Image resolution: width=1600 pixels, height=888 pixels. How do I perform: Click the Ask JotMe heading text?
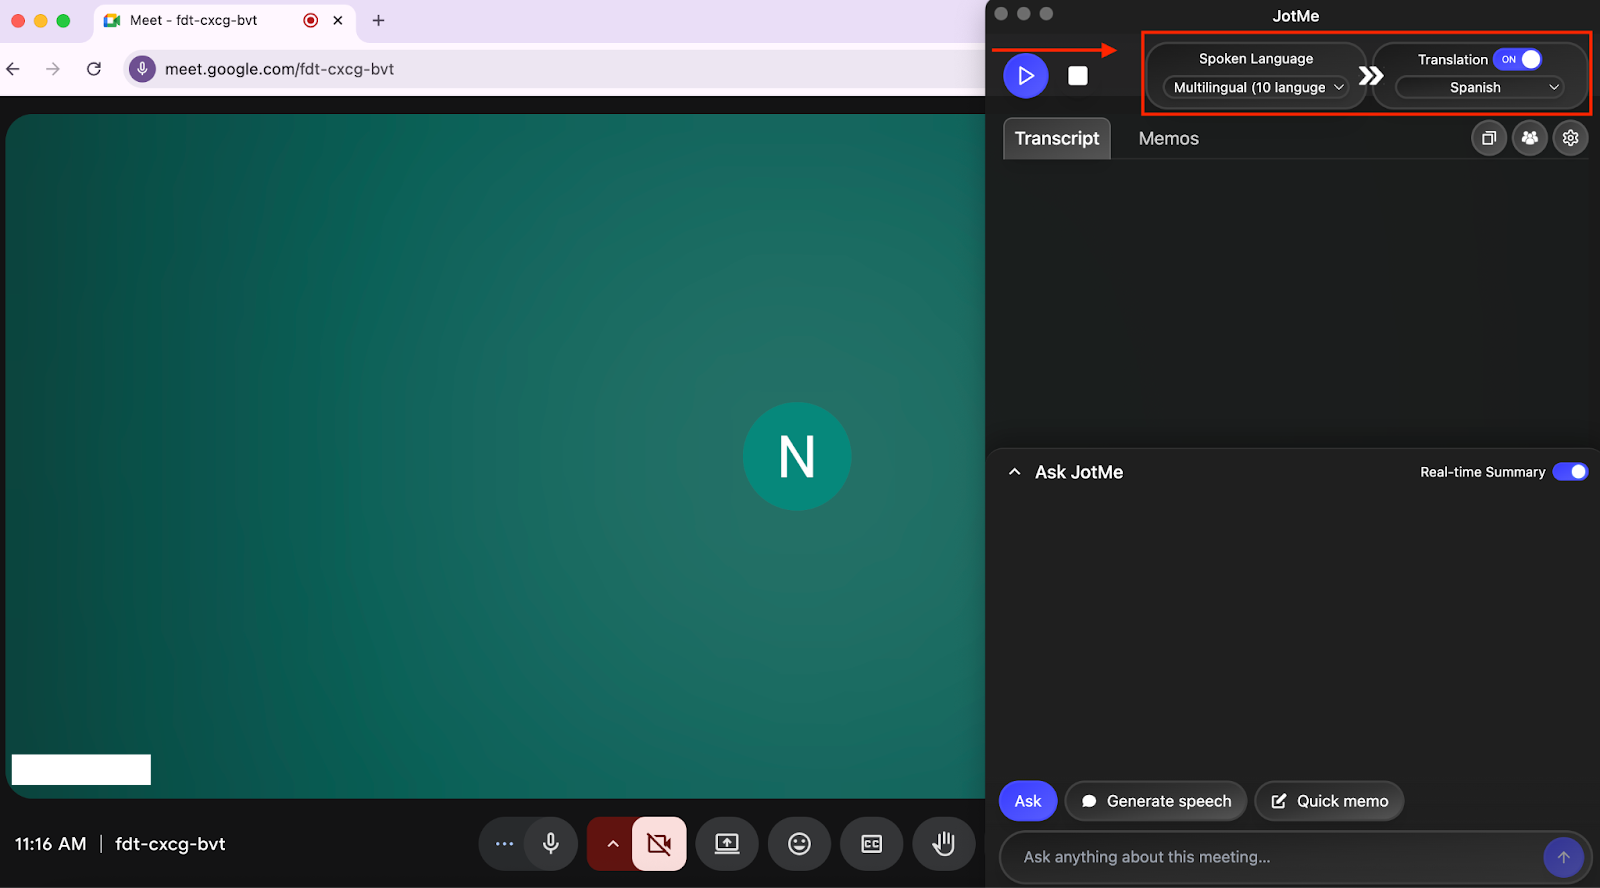pos(1079,472)
